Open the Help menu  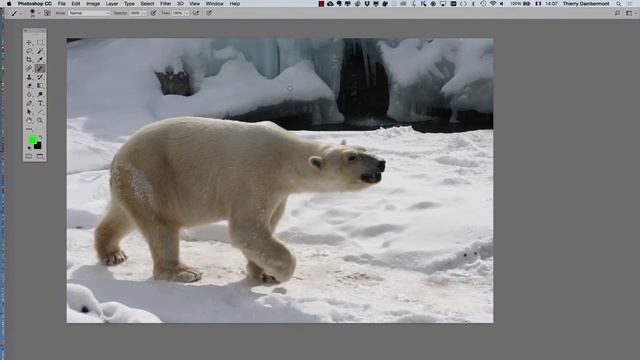click(x=235, y=4)
